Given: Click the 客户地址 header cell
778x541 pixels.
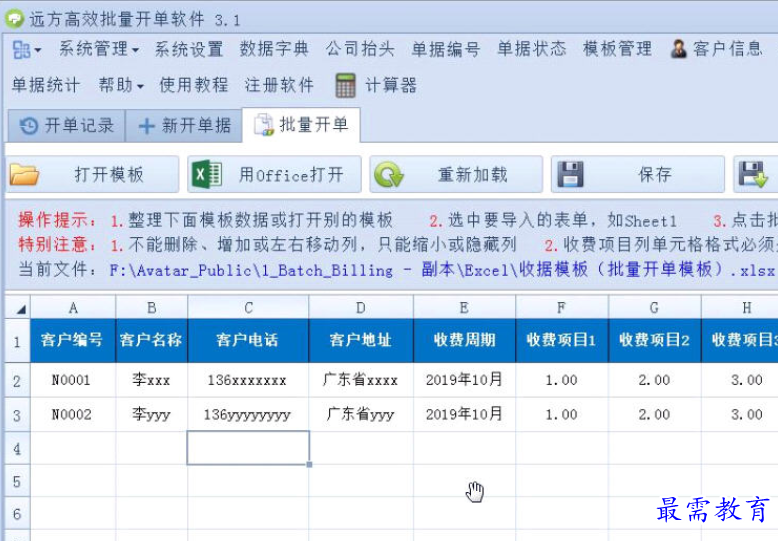Looking at the screenshot, I should pyautogui.click(x=361, y=340).
